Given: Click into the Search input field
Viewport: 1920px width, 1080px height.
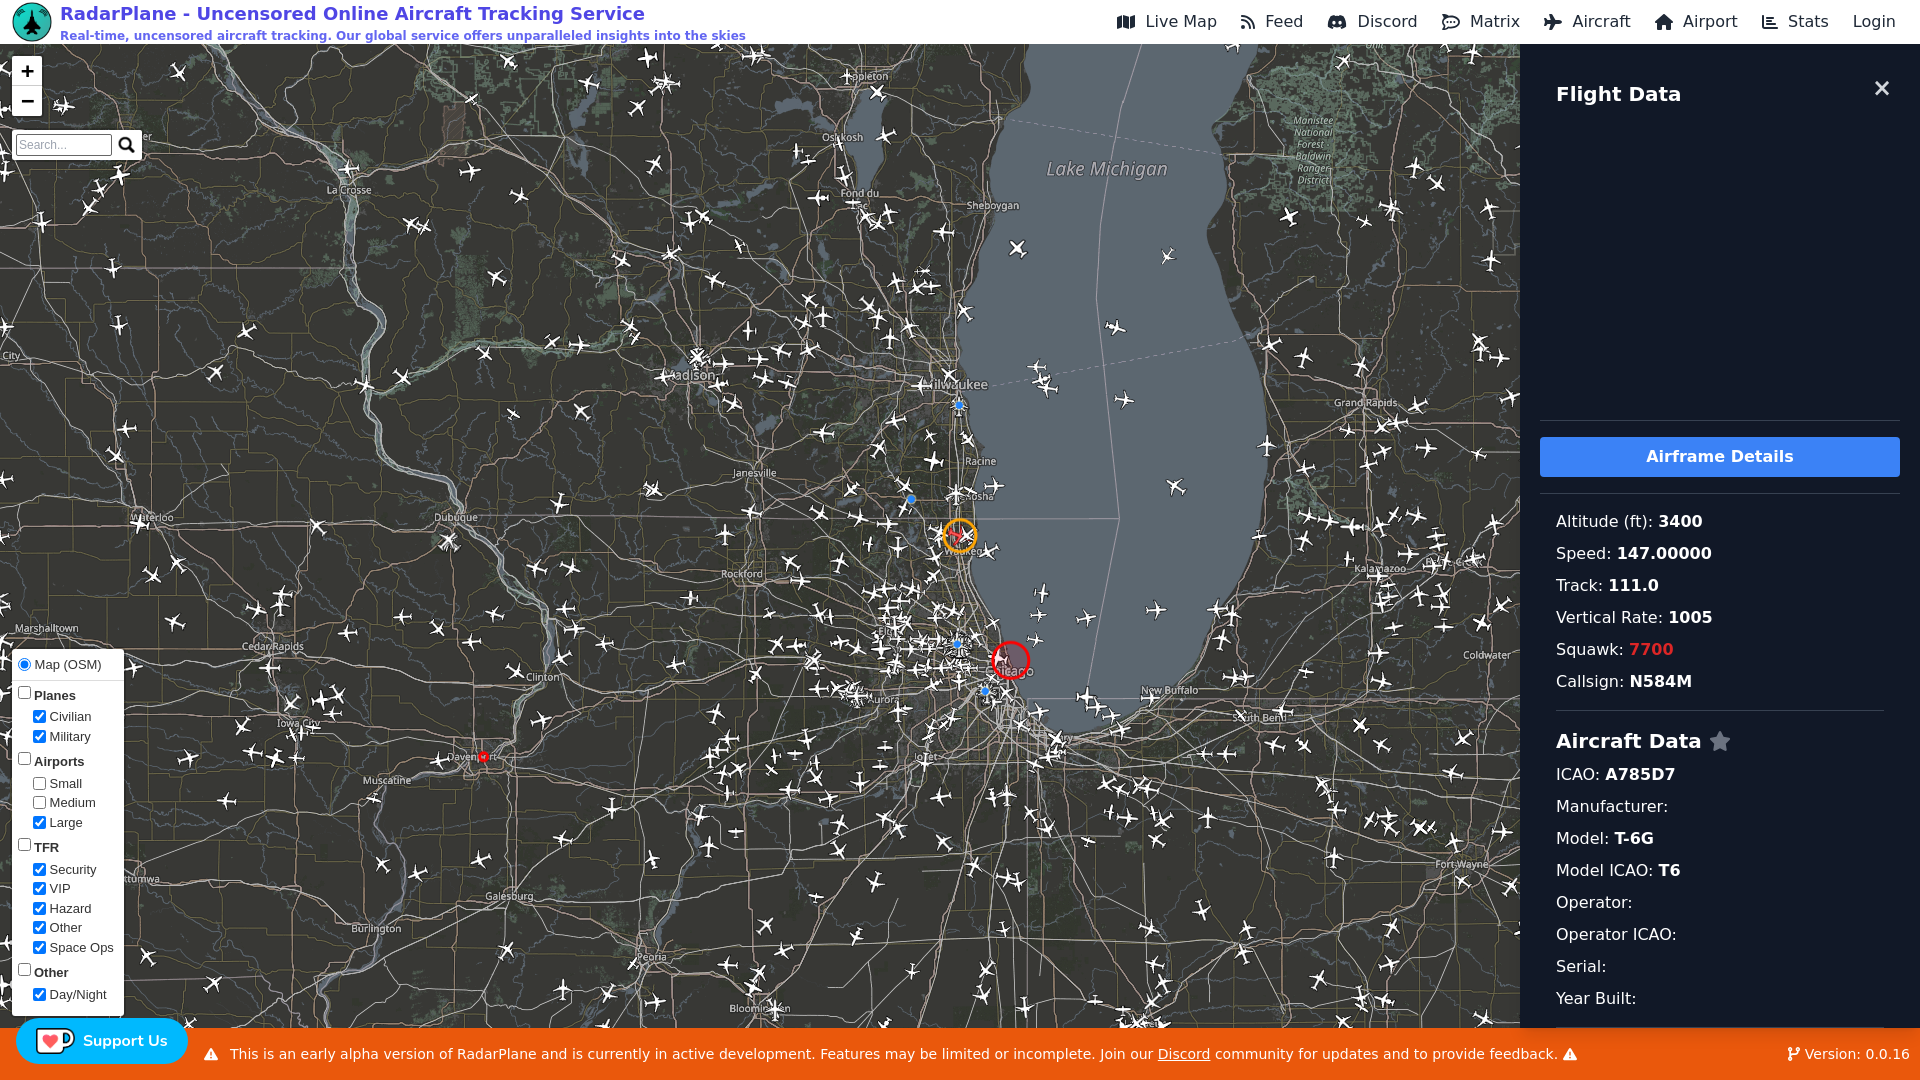Looking at the screenshot, I should tap(63, 145).
